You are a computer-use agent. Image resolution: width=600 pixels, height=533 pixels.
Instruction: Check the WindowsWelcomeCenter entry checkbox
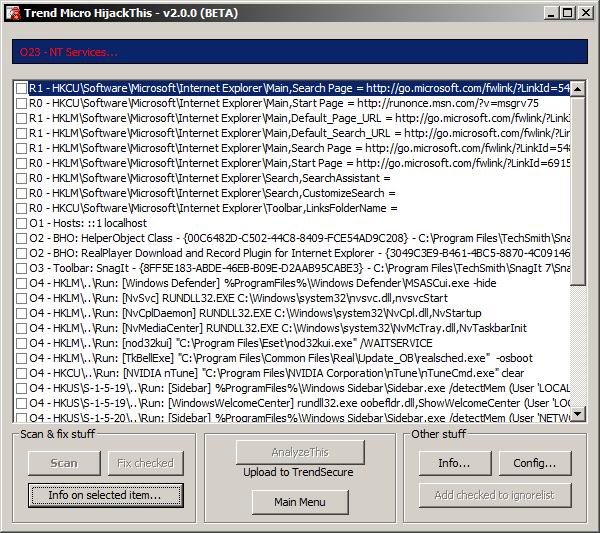coord(21,403)
